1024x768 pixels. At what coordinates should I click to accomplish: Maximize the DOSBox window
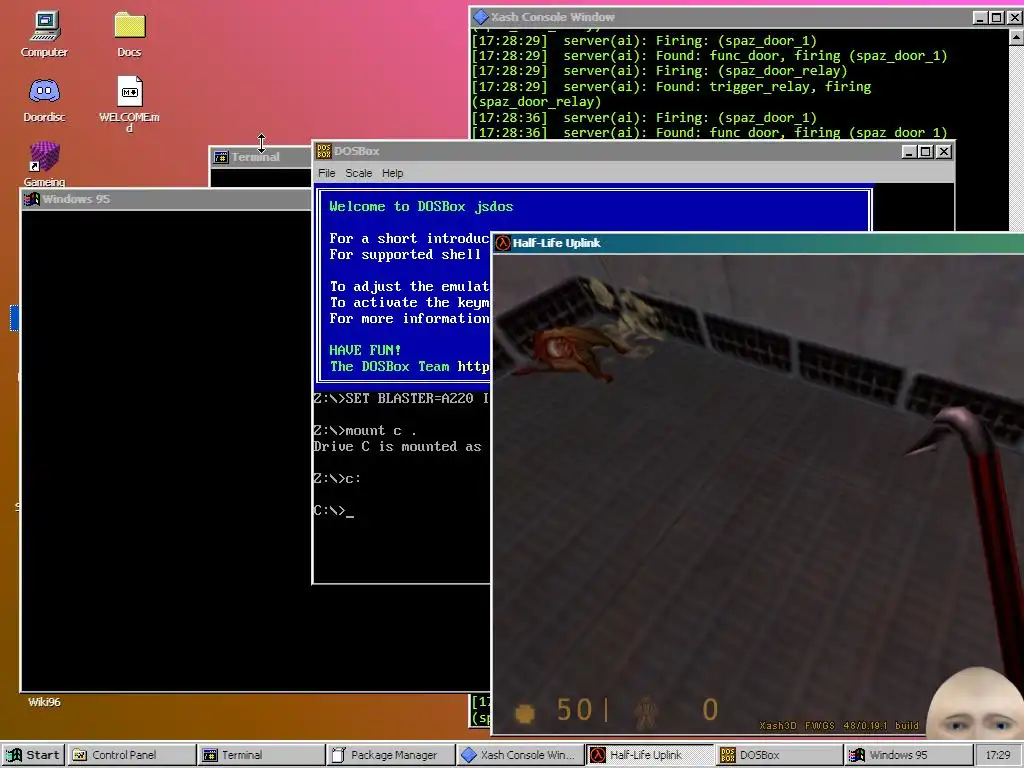(925, 152)
